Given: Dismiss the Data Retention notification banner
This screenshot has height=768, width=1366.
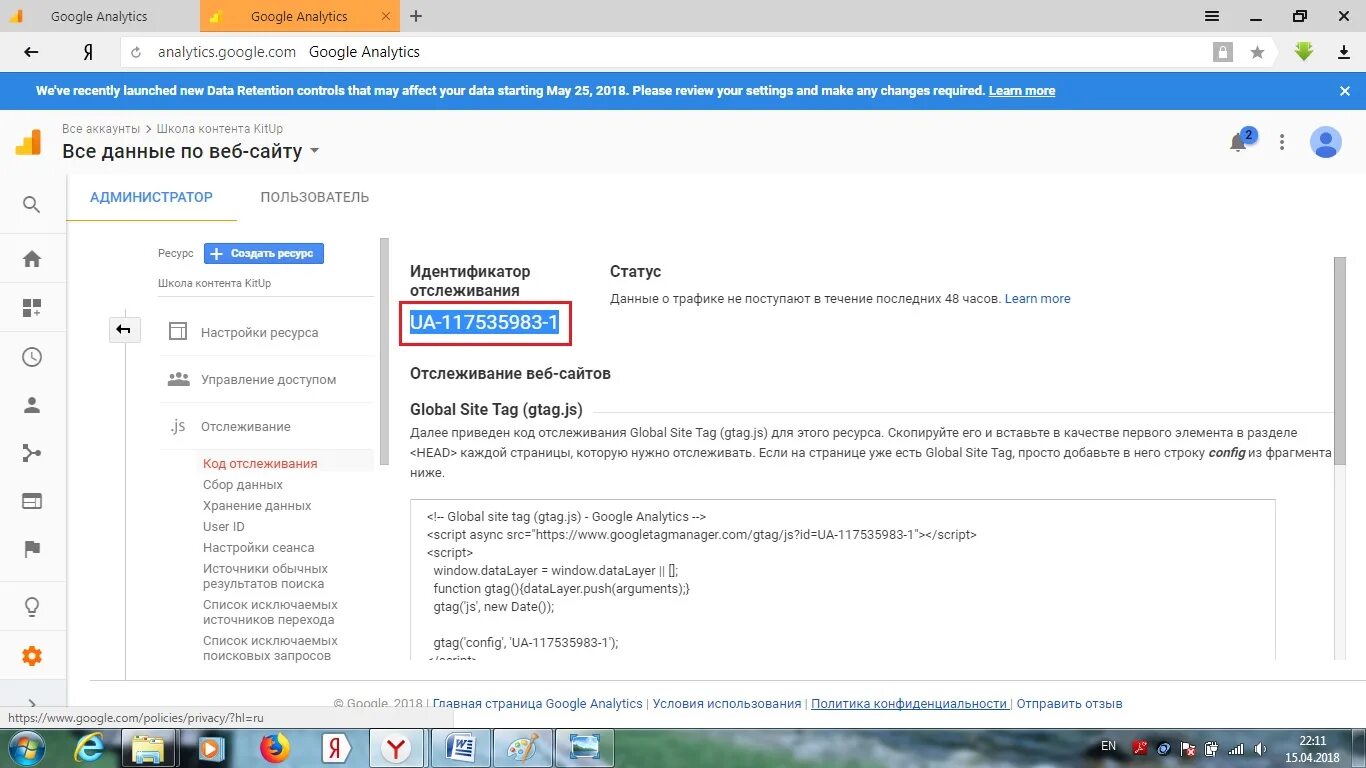Looking at the screenshot, I should pyautogui.click(x=1345, y=90).
